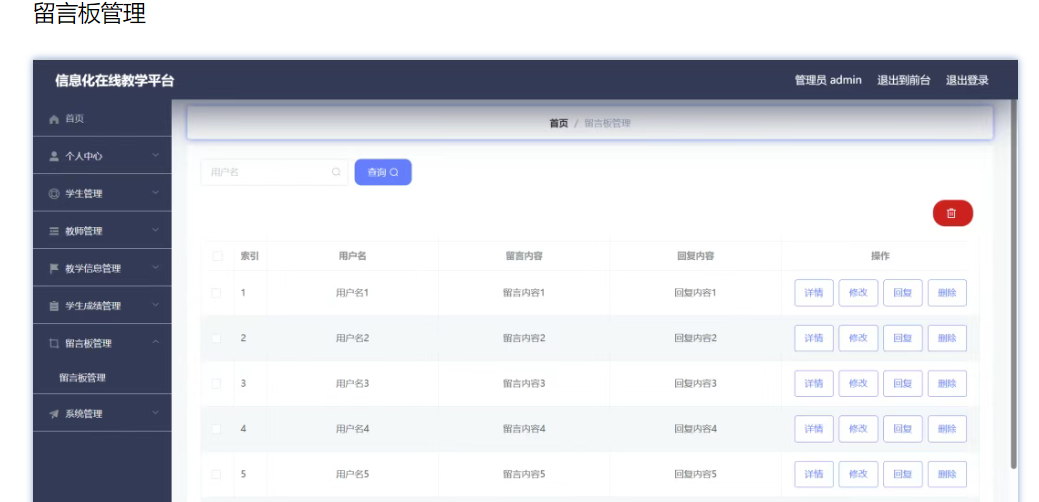
Task: Check the checkbox for row 用户名2
Action: coord(216,338)
